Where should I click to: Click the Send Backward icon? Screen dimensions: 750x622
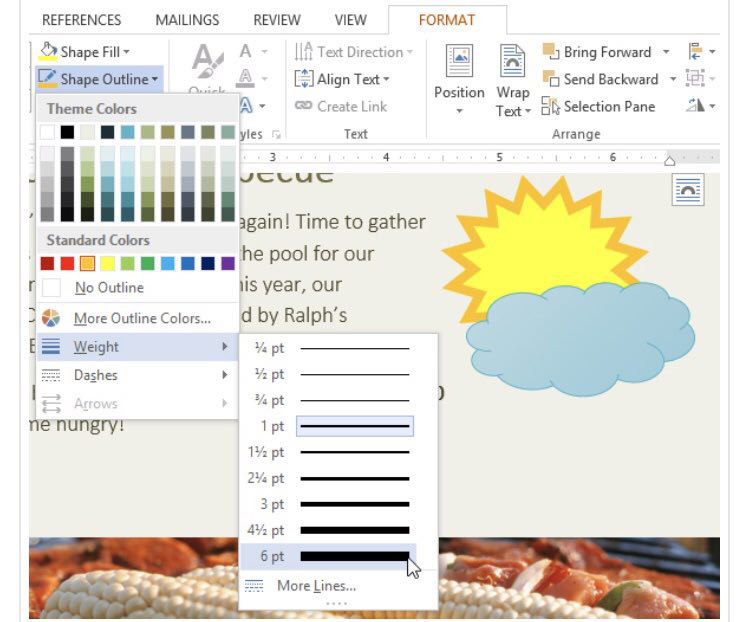(x=551, y=79)
